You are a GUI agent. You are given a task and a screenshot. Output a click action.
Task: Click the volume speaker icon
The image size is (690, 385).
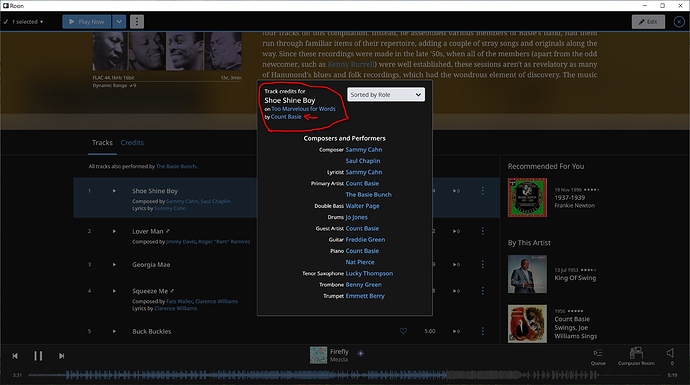(671, 353)
